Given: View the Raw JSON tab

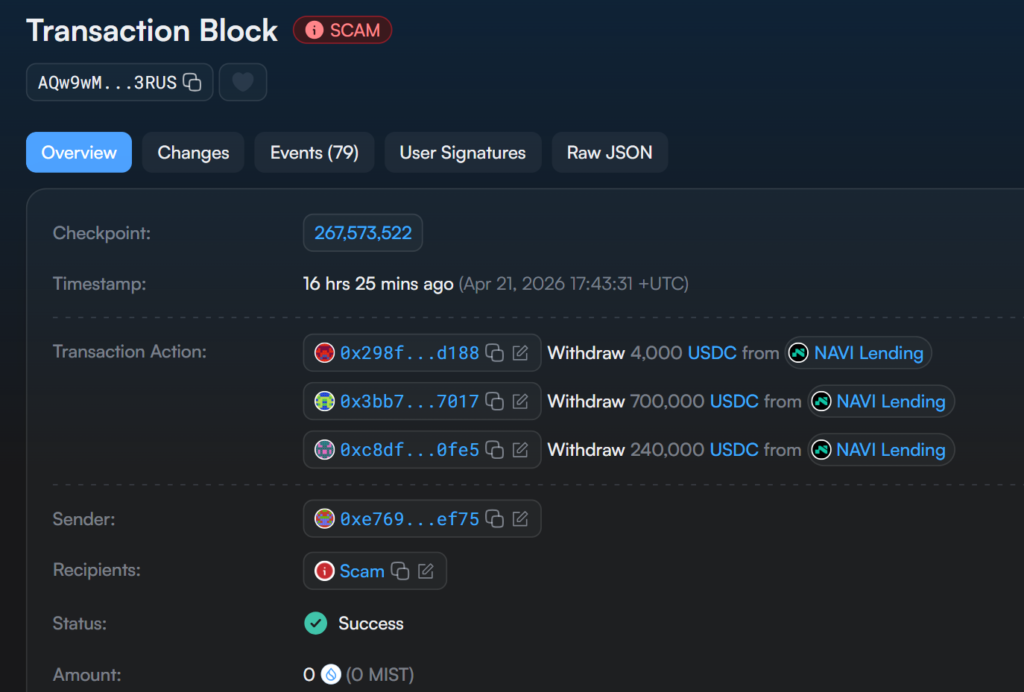Looking at the screenshot, I should point(610,152).
